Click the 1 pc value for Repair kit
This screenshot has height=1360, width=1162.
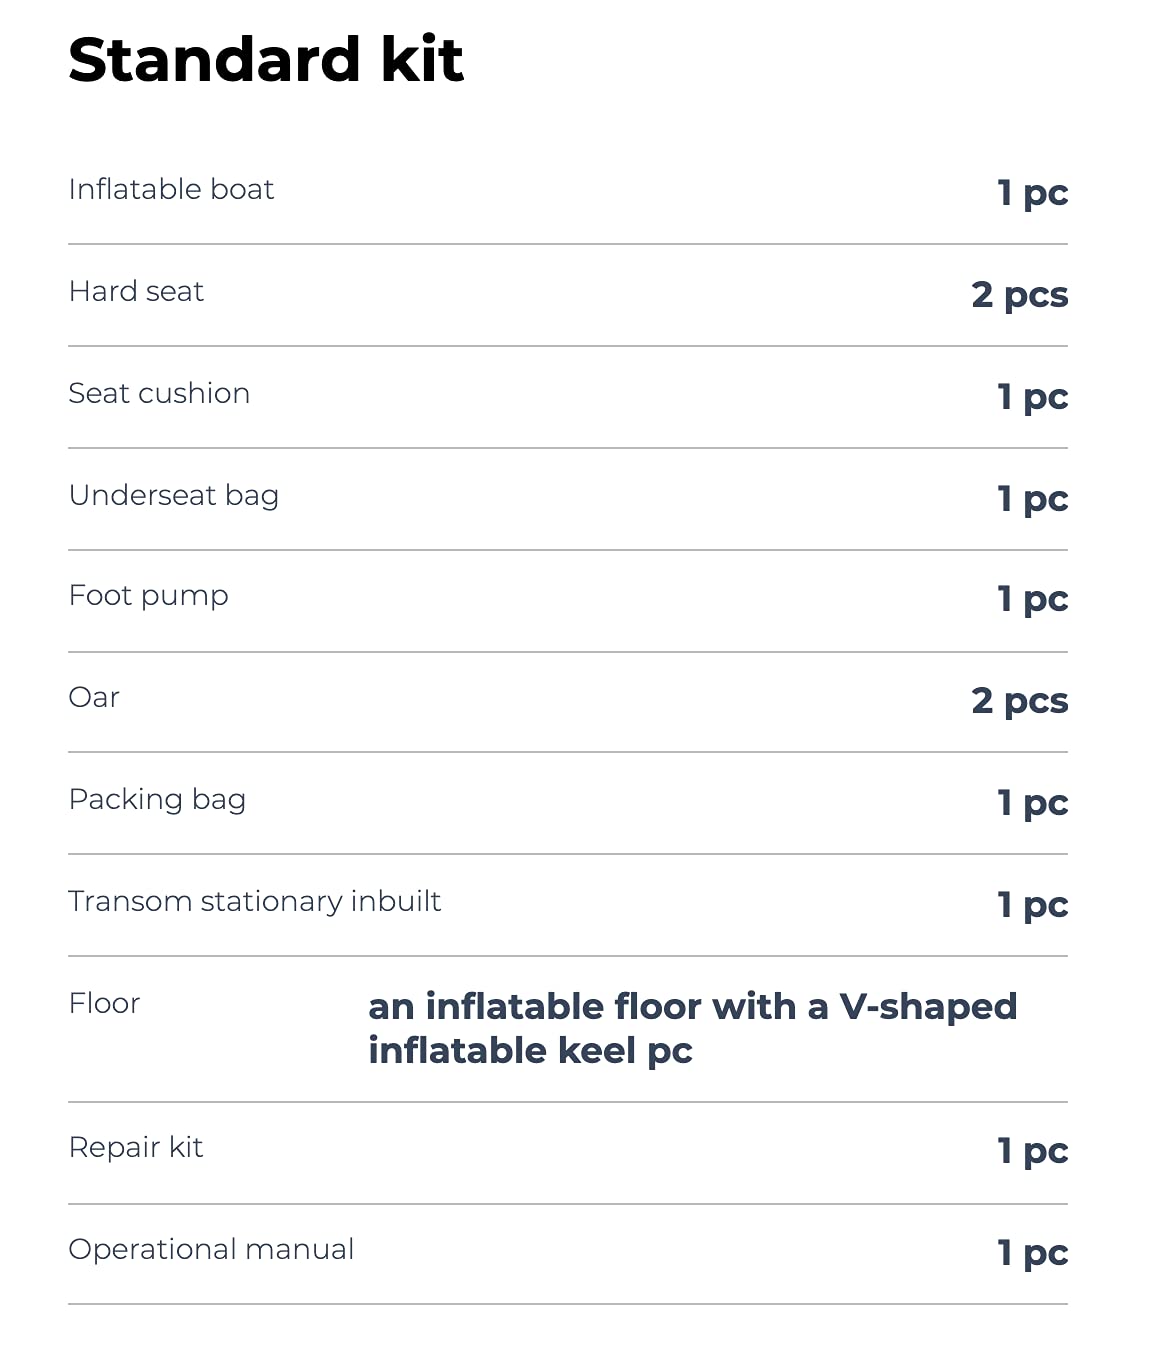click(1033, 1151)
